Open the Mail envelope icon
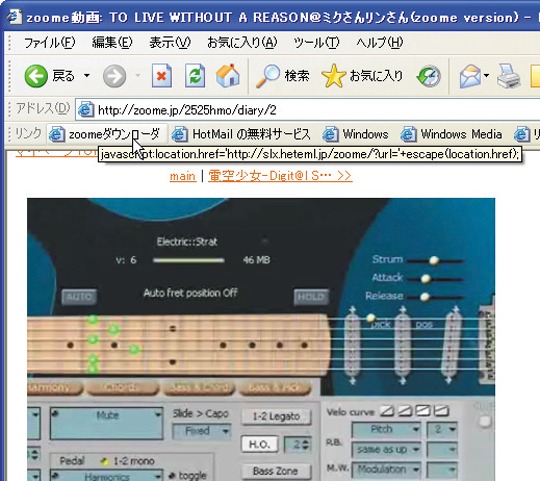 470,76
